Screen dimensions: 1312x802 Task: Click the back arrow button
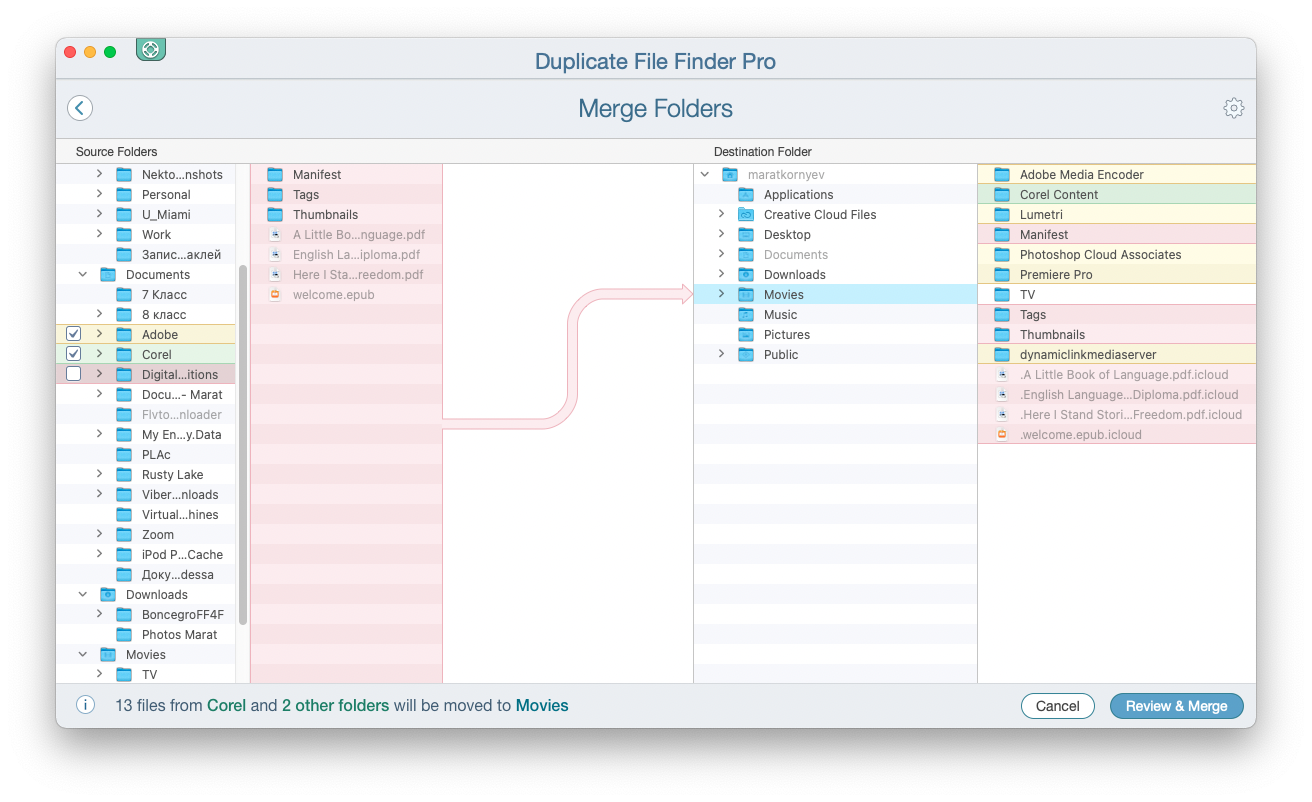[x=80, y=108]
